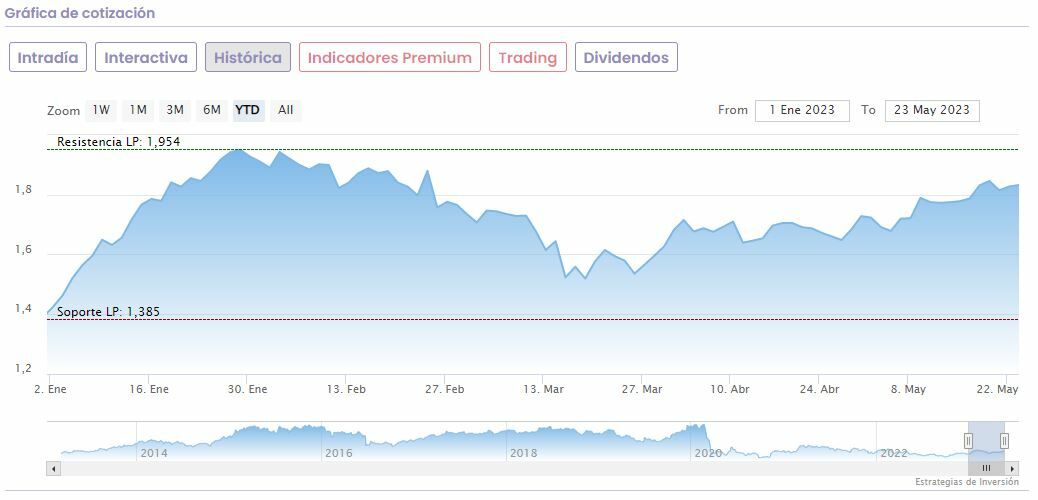Click the From date field
This screenshot has width=1038, height=500.
[802, 110]
